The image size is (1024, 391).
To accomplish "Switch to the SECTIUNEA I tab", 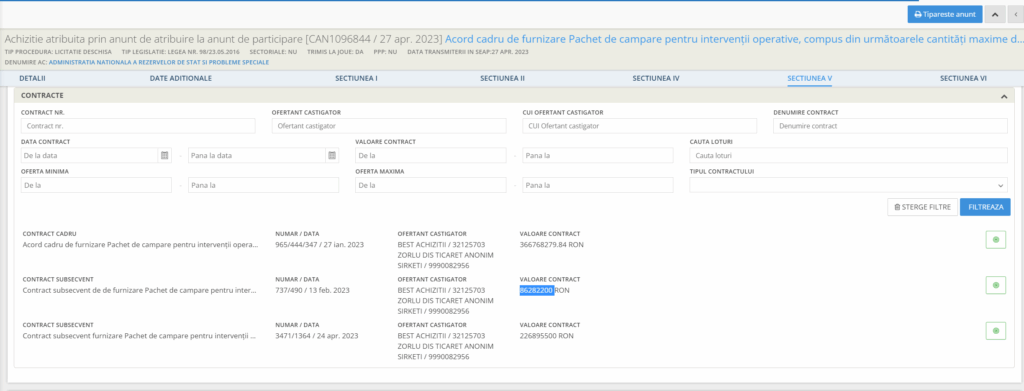I will tap(357, 78).
